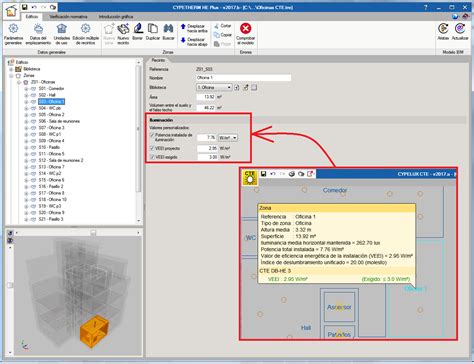Click the print icon in CYPELUX window
Viewport: 474px width, 364px height.
pos(292,174)
